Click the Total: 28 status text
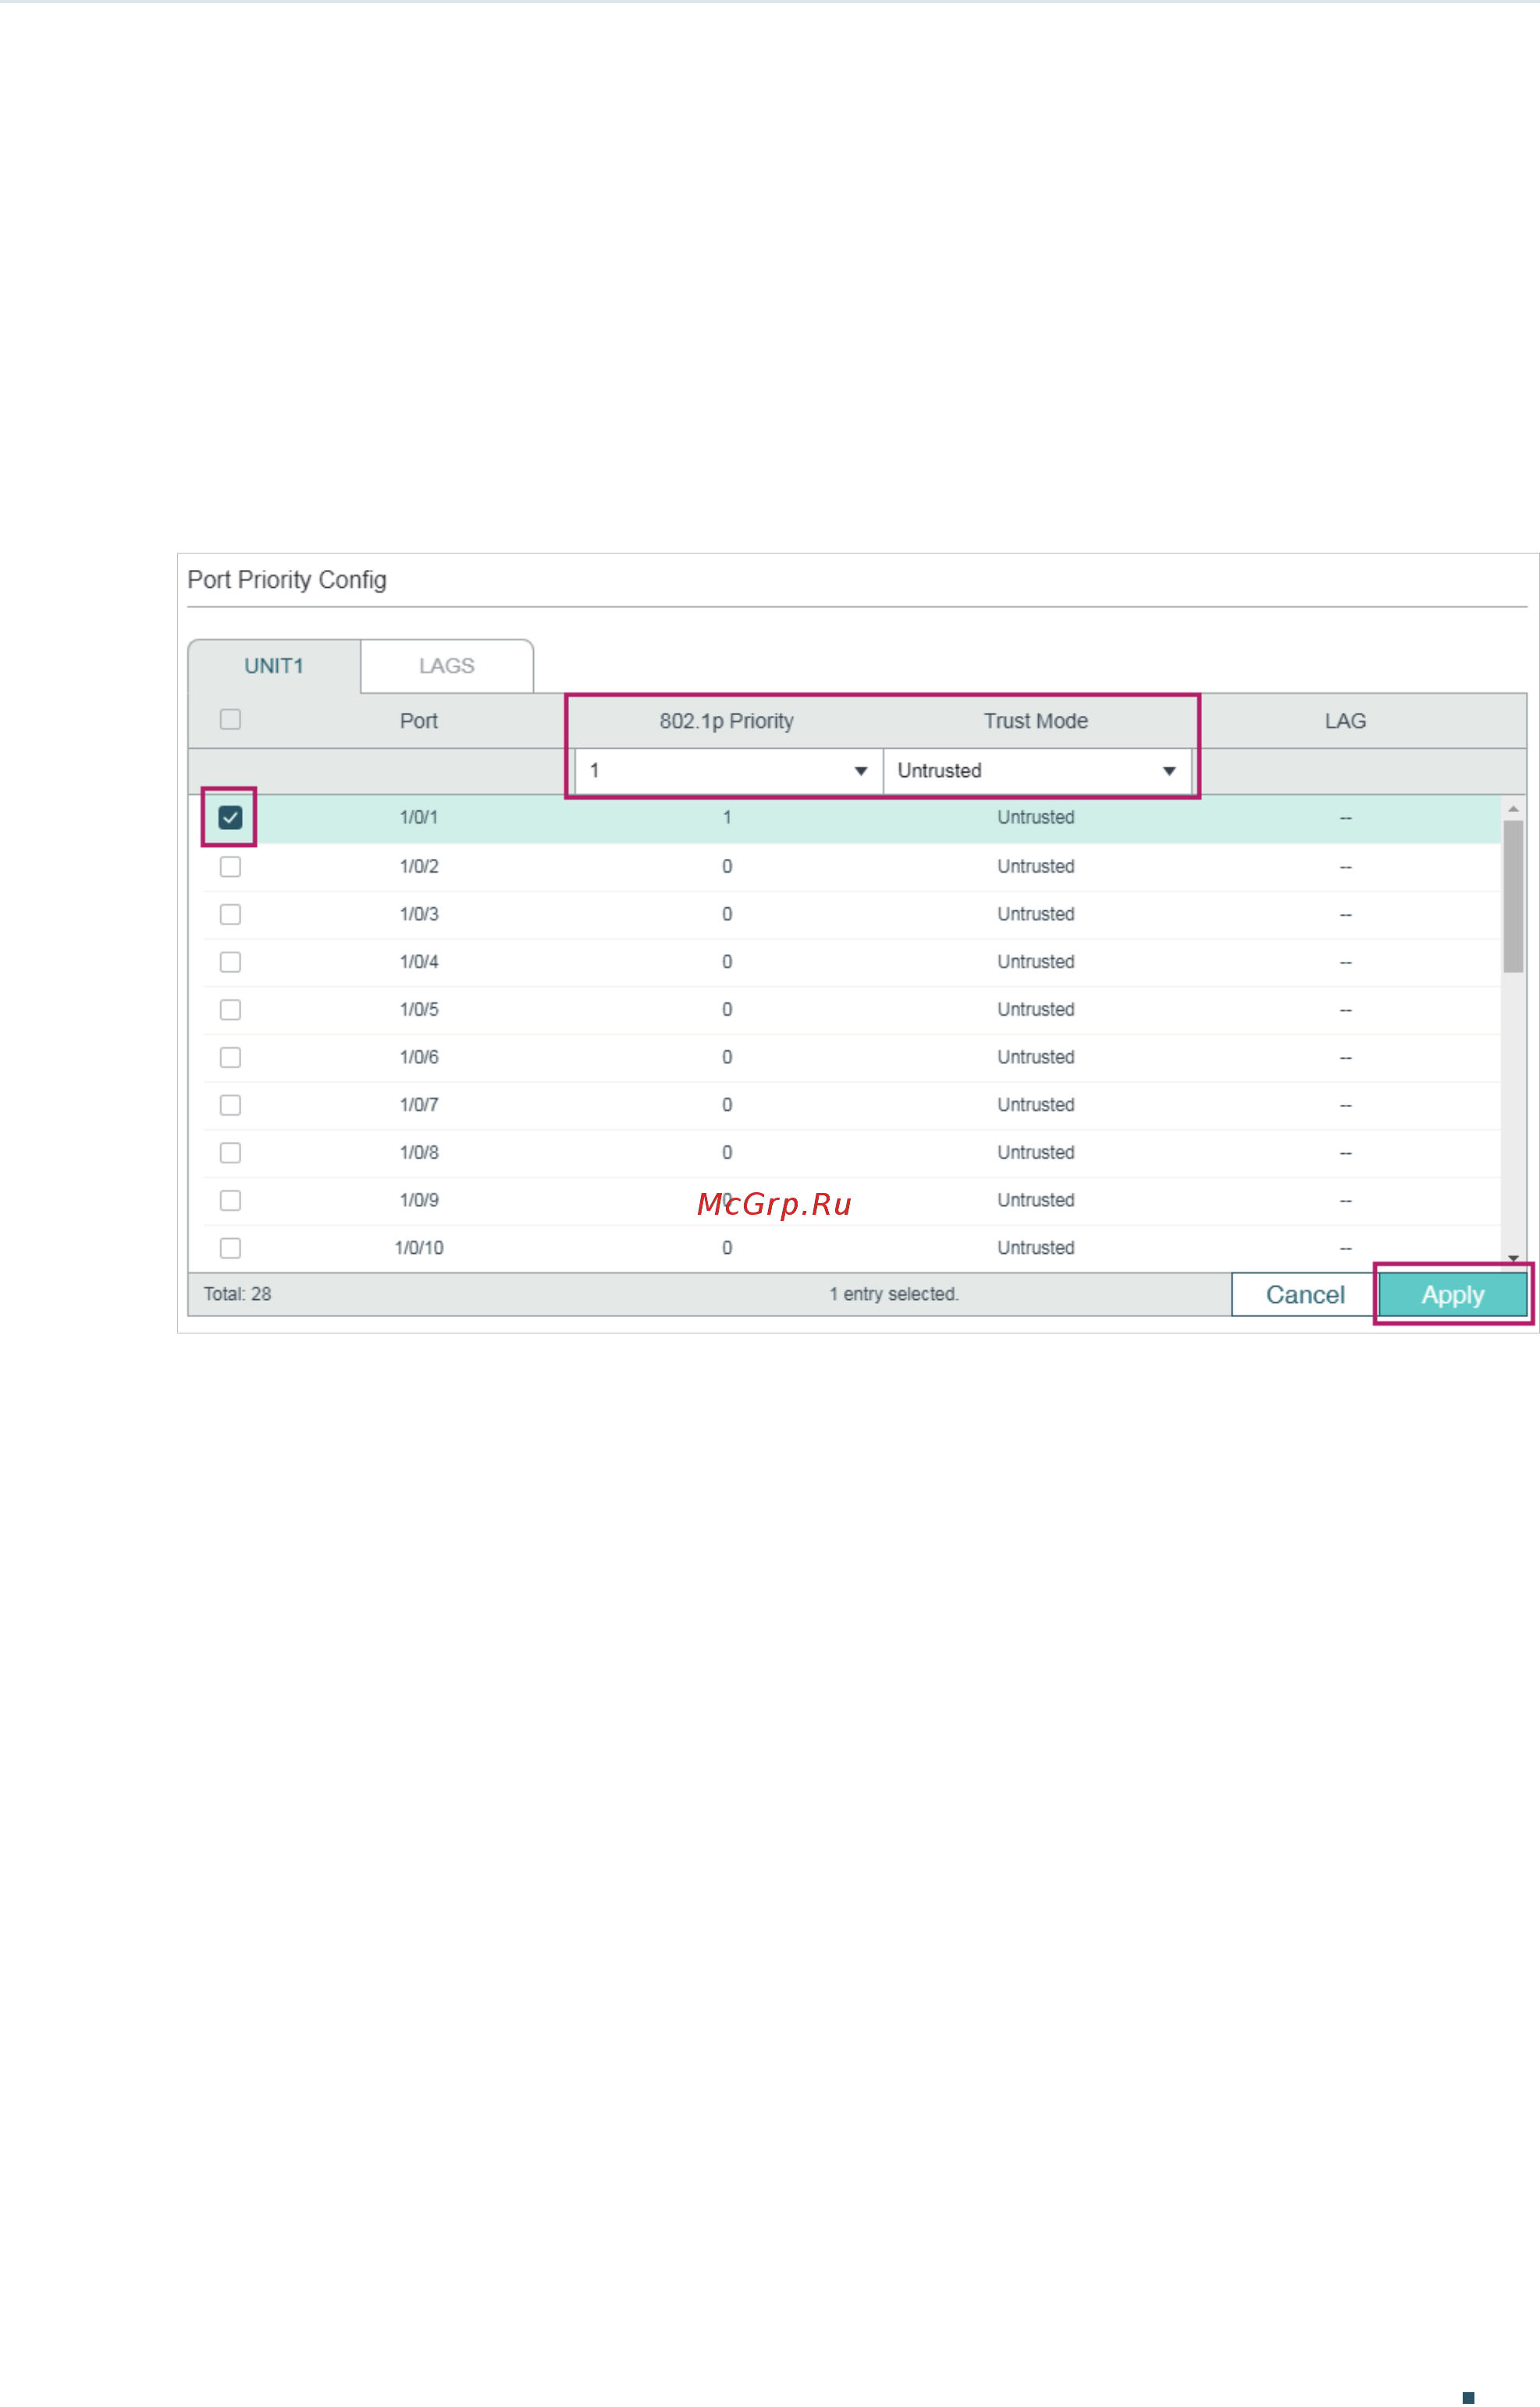1540x2407 pixels. (237, 1294)
